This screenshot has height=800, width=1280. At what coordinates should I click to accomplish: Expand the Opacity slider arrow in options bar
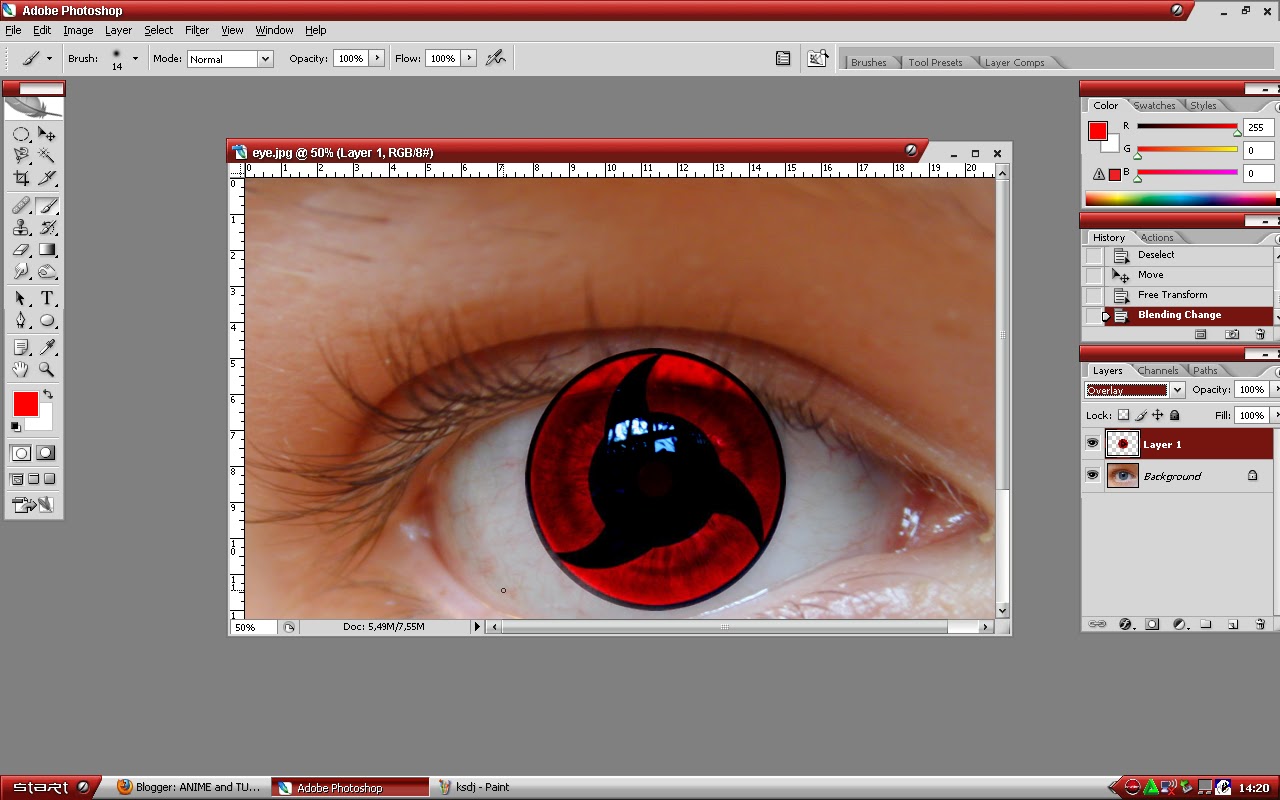pyautogui.click(x=377, y=58)
